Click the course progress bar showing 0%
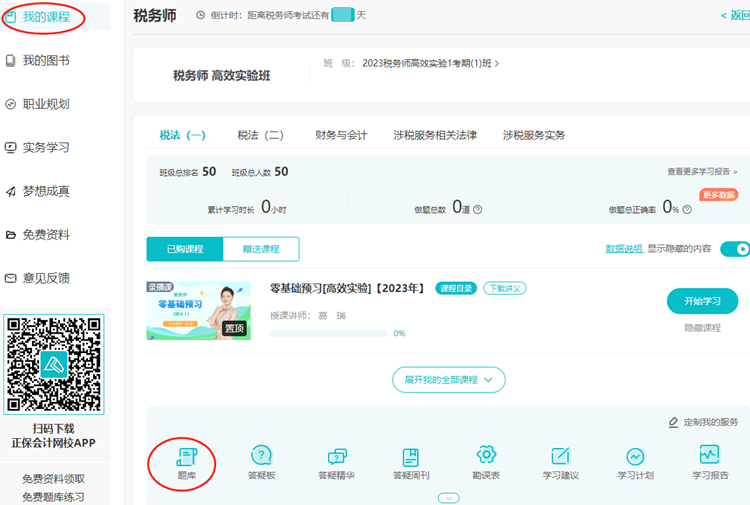Image resolution: width=750 pixels, height=505 pixels. (x=329, y=333)
